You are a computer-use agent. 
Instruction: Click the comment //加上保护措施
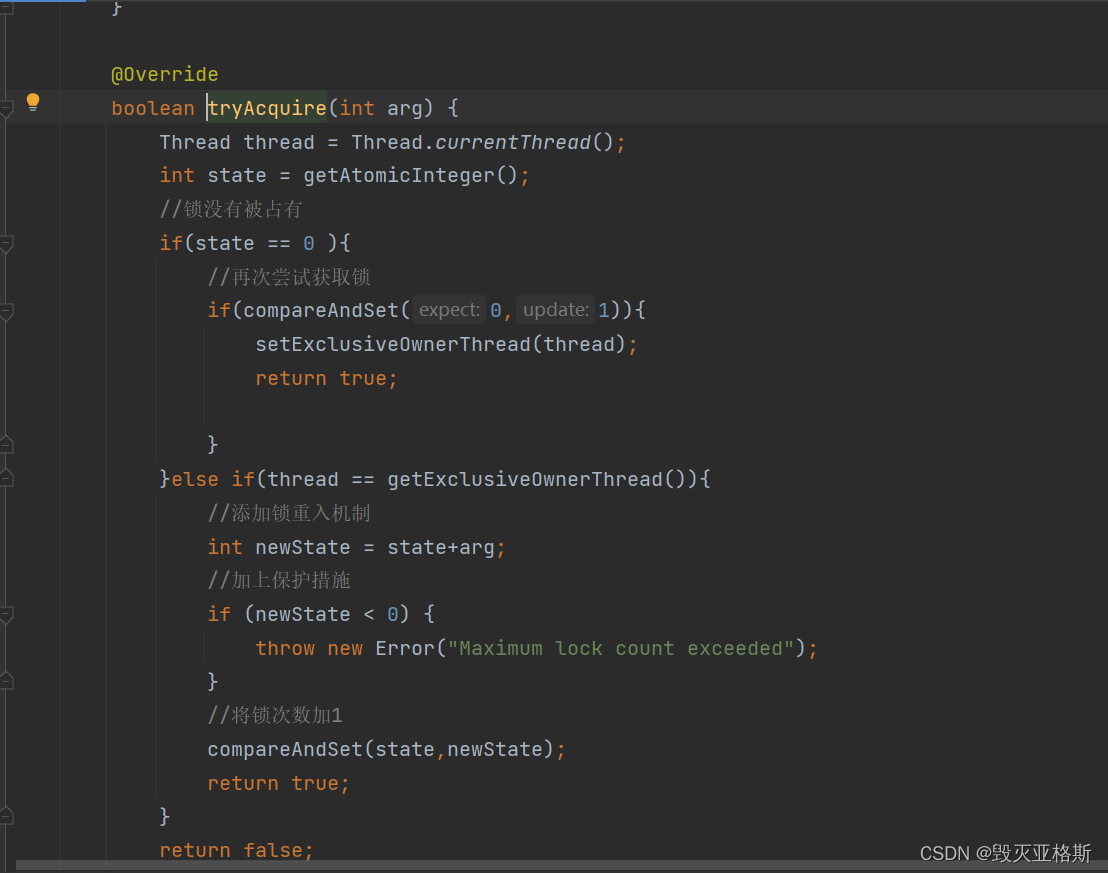[x=279, y=580]
